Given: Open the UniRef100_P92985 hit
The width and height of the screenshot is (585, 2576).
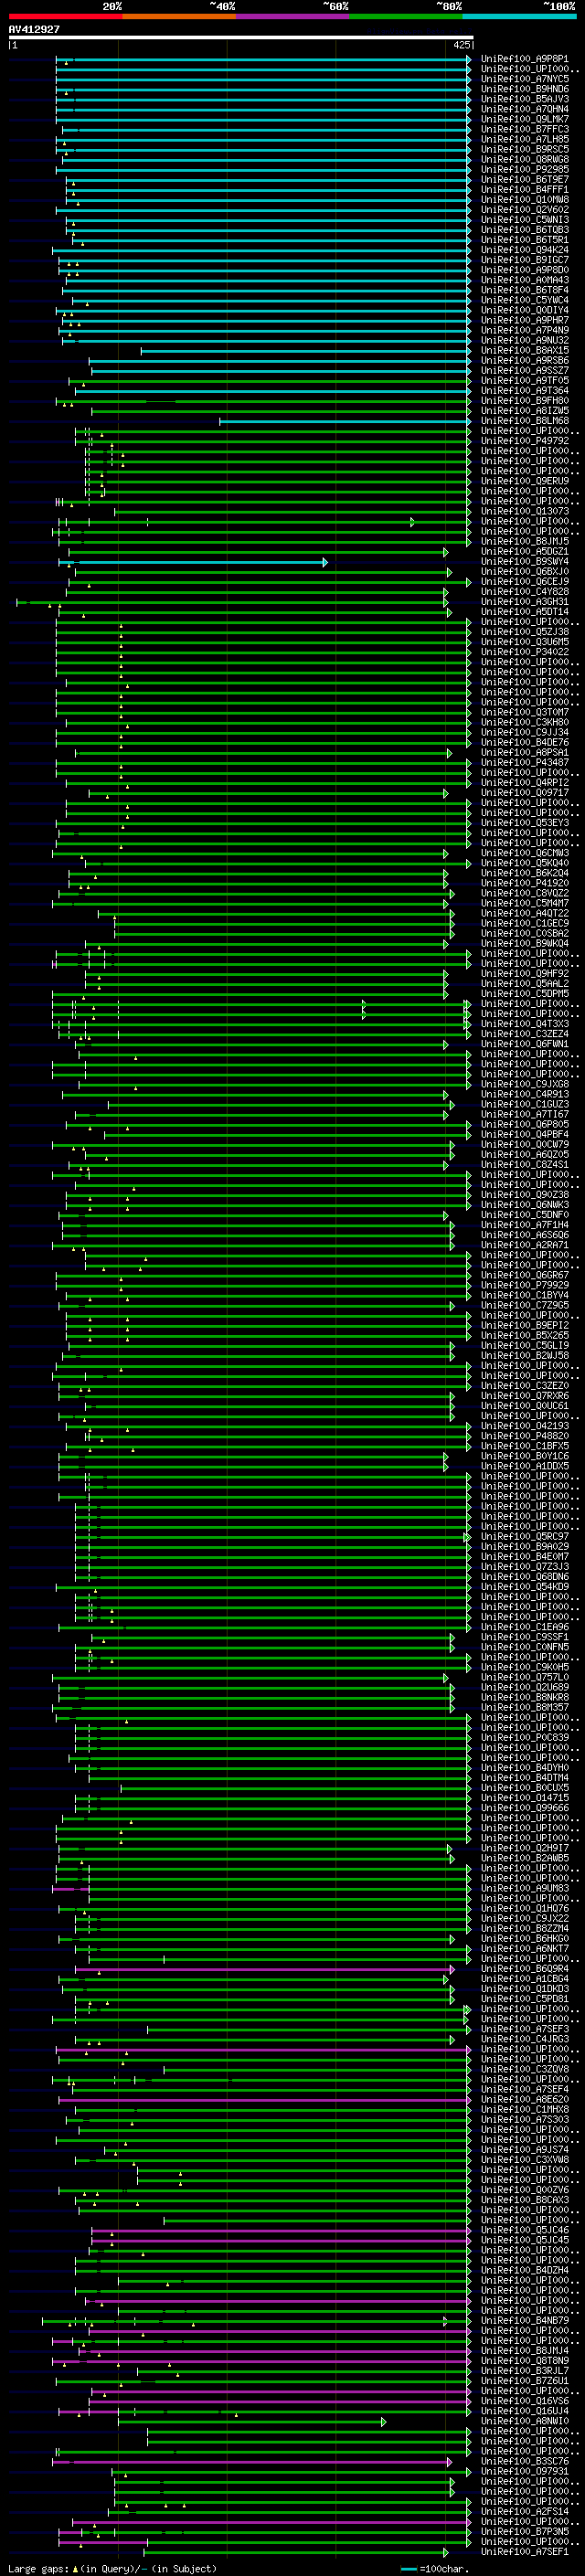Looking at the screenshot, I should 525,170.
